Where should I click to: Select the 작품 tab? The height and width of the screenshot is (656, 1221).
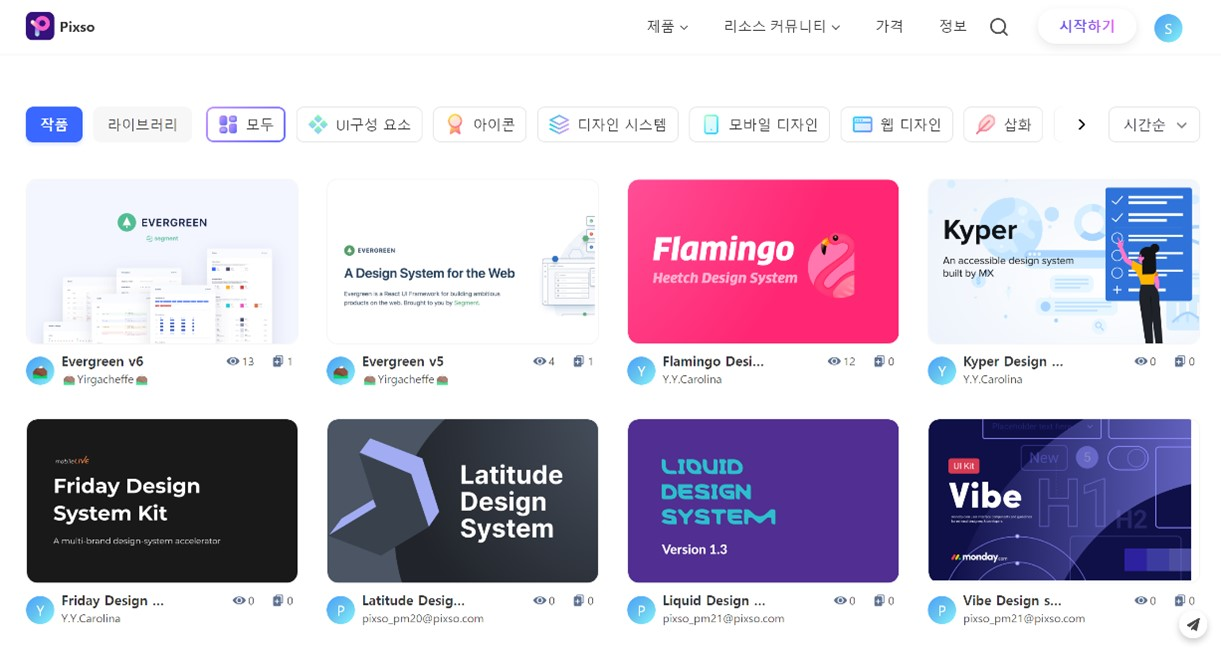(54, 125)
